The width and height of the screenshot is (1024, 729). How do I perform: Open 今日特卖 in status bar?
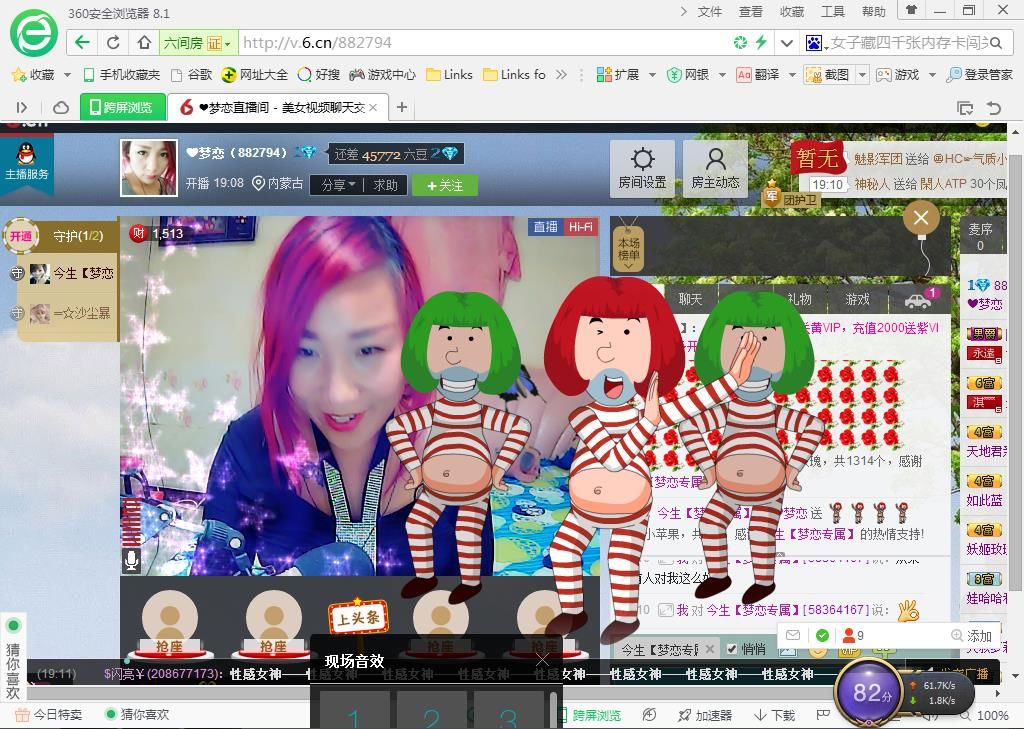click(49, 715)
